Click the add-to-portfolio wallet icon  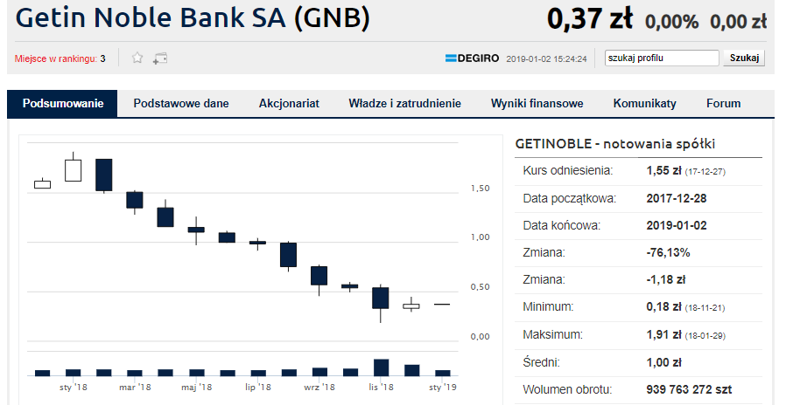160,59
